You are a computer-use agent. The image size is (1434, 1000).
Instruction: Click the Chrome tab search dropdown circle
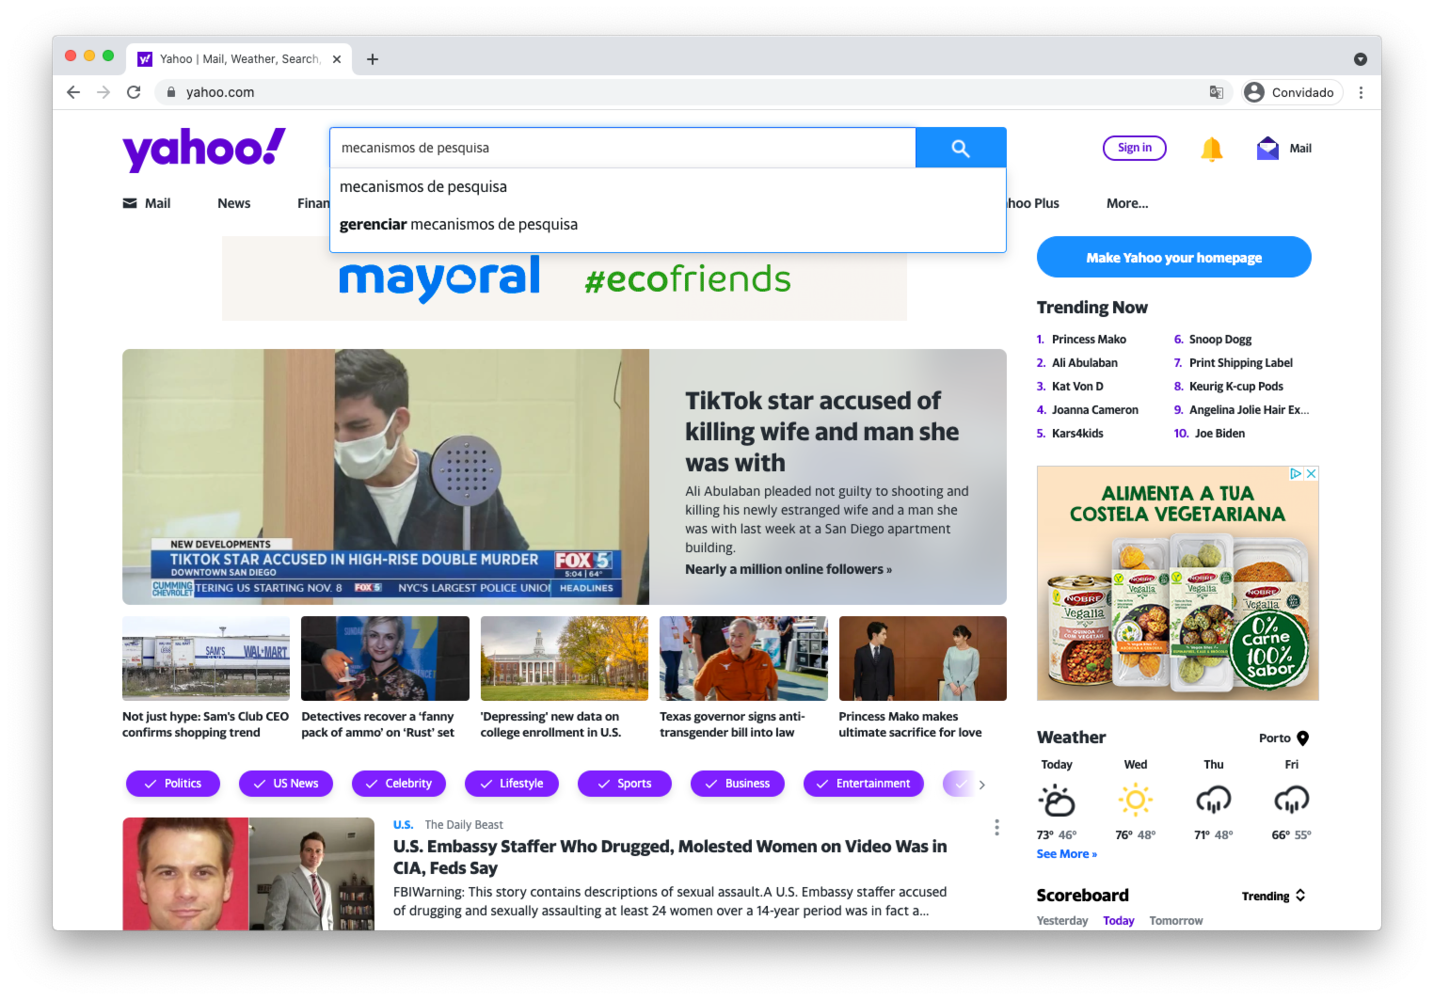point(1360,59)
